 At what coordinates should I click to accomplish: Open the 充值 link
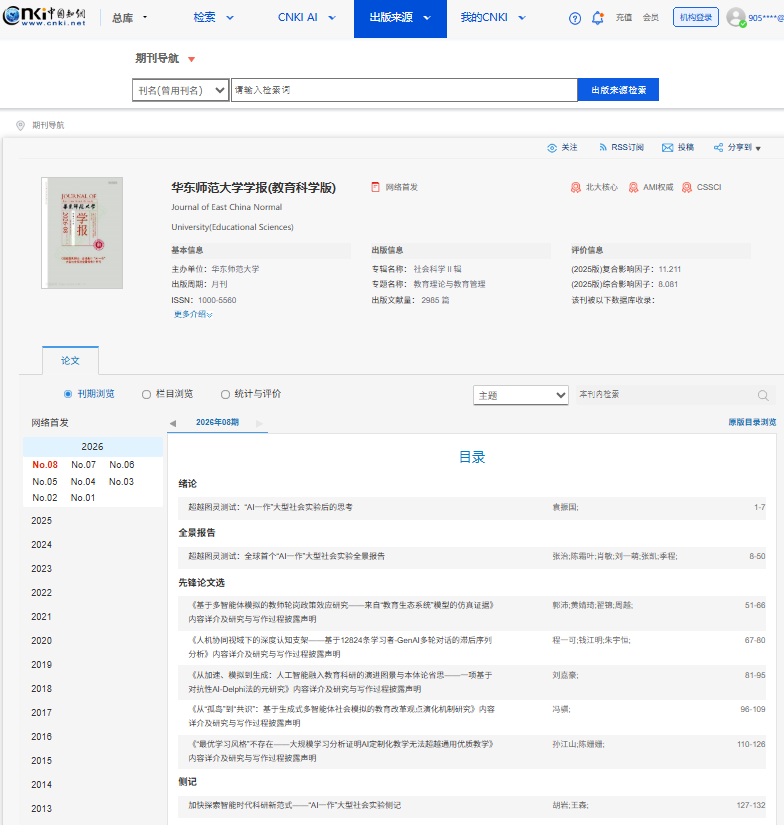pyautogui.click(x=624, y=18)
